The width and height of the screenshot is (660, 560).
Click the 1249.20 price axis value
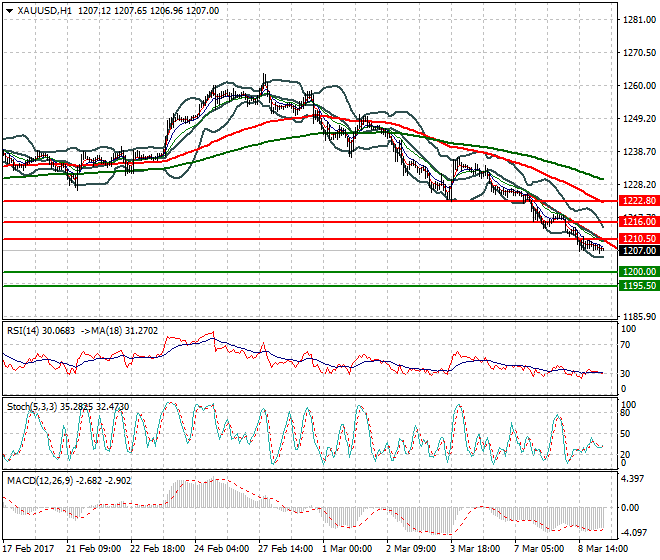[639, 119]
